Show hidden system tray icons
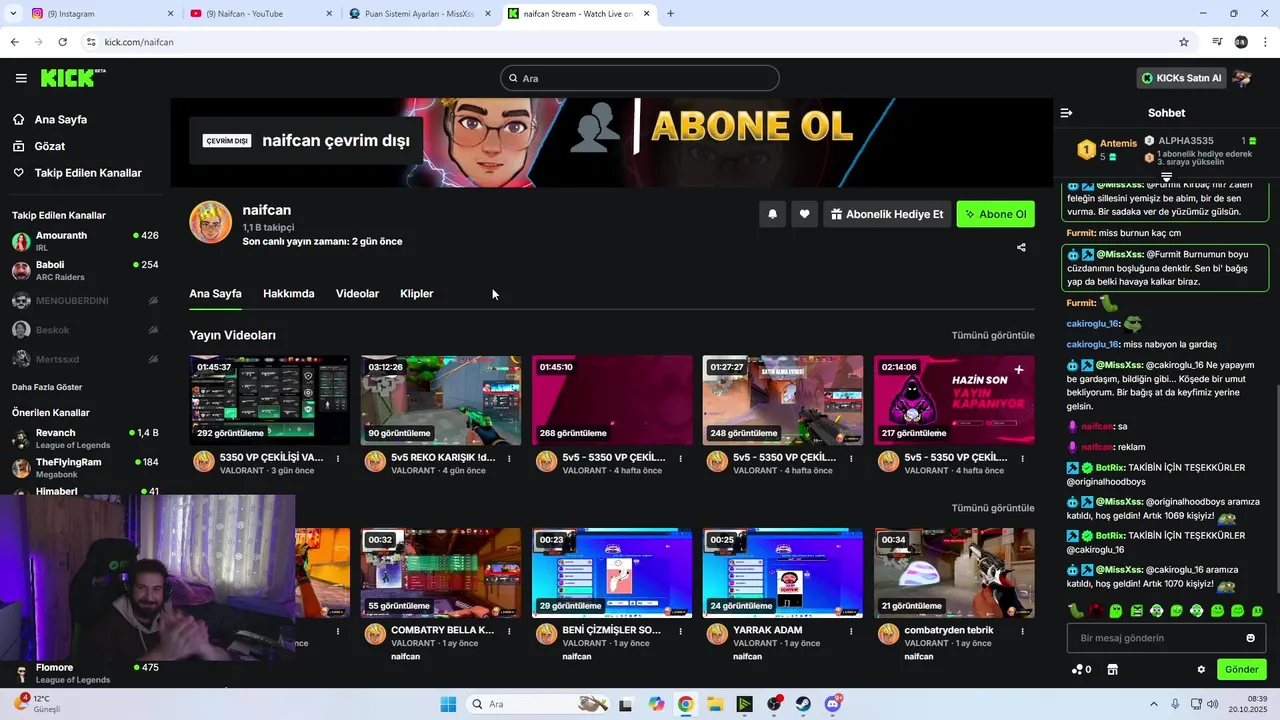The height and width of the screenshot is (720, 1280). tap(1153, 704)
